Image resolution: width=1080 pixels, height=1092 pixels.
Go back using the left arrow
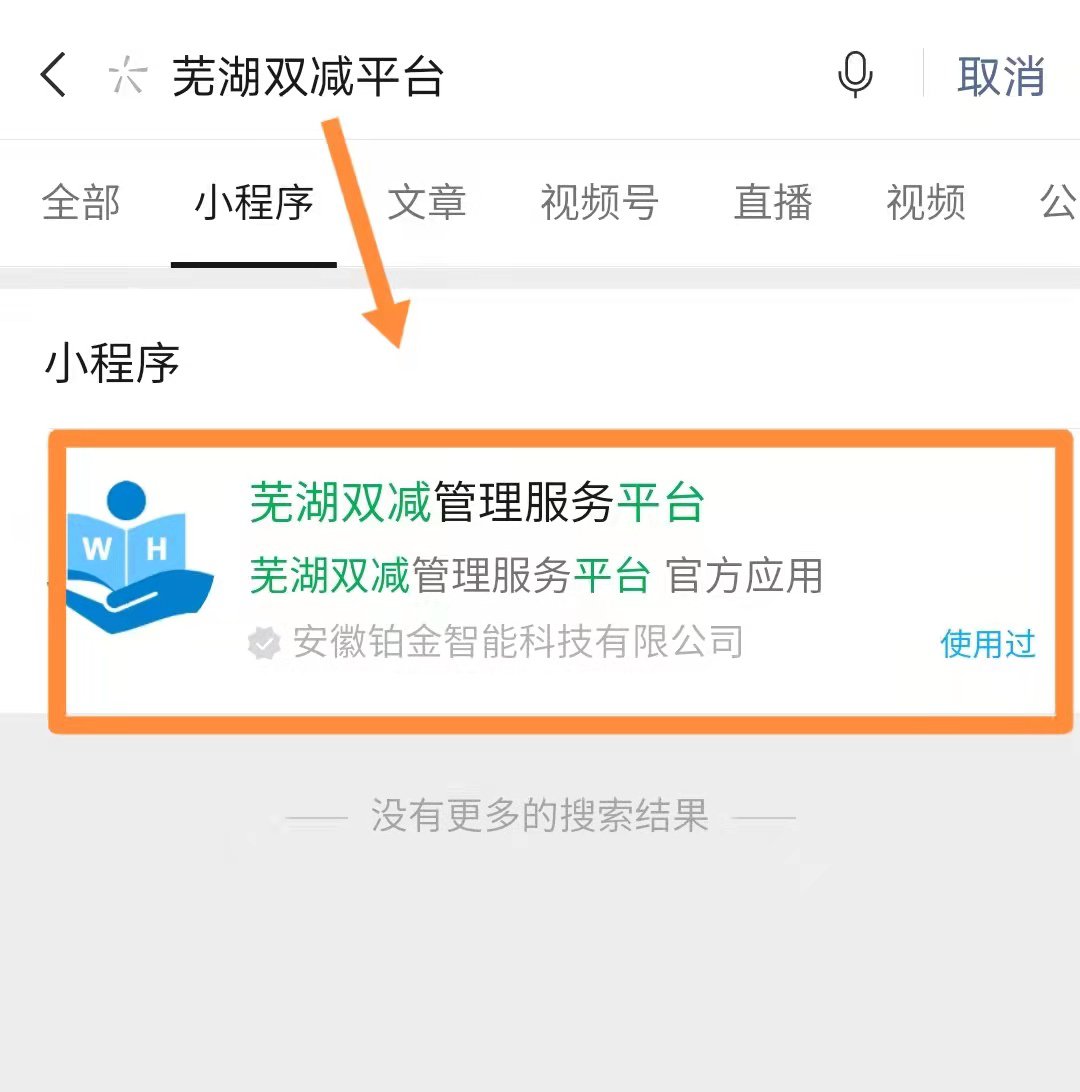(x=53, y=75)
